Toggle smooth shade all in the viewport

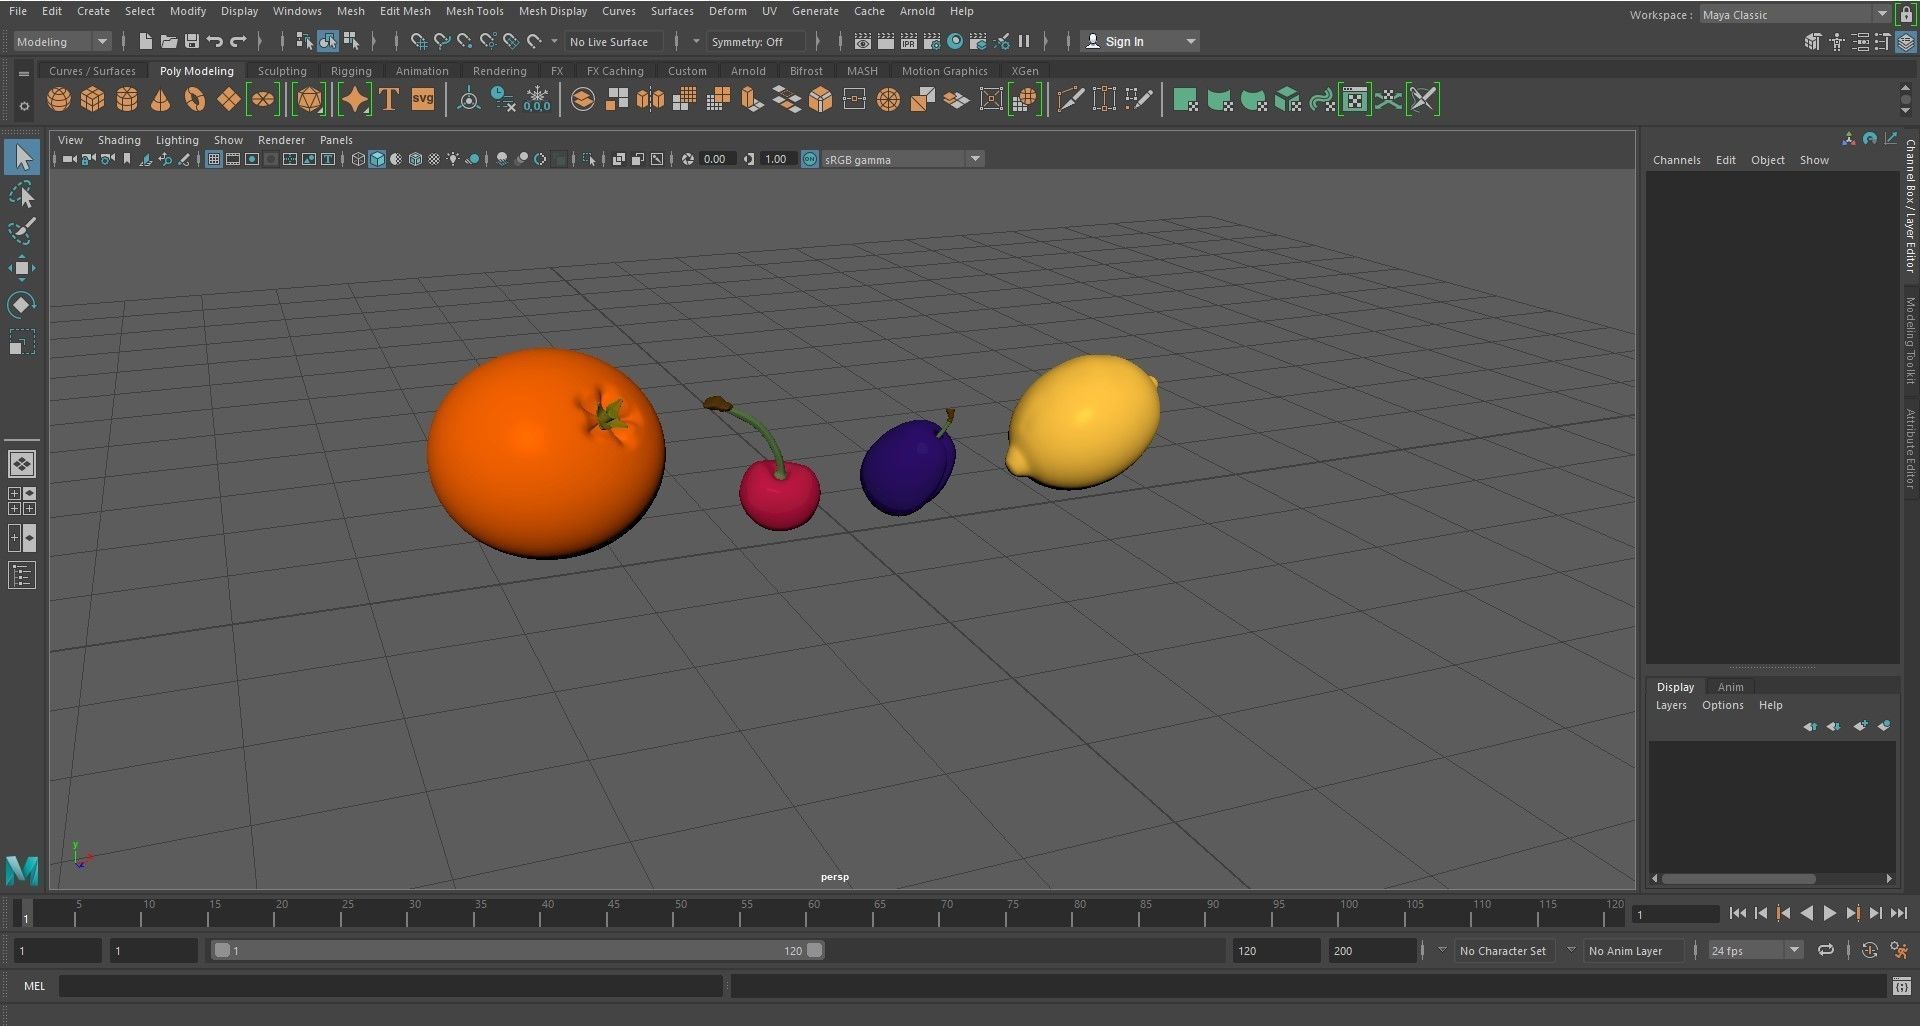tap(377, 159)
